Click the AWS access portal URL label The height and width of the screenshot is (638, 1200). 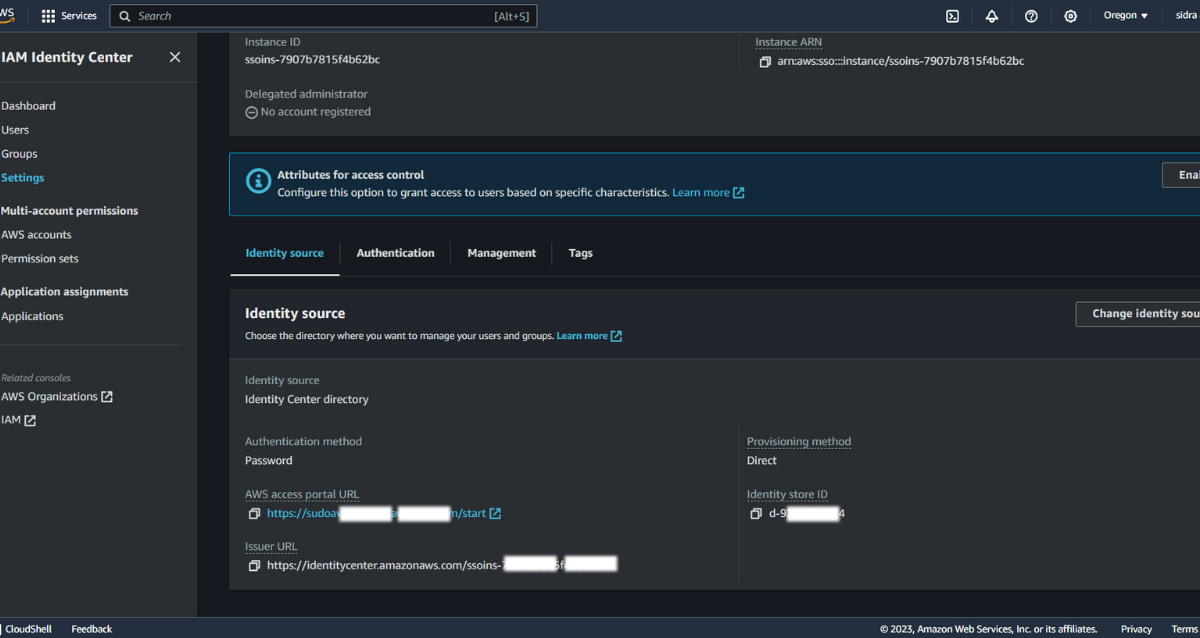tap(302, 495)
